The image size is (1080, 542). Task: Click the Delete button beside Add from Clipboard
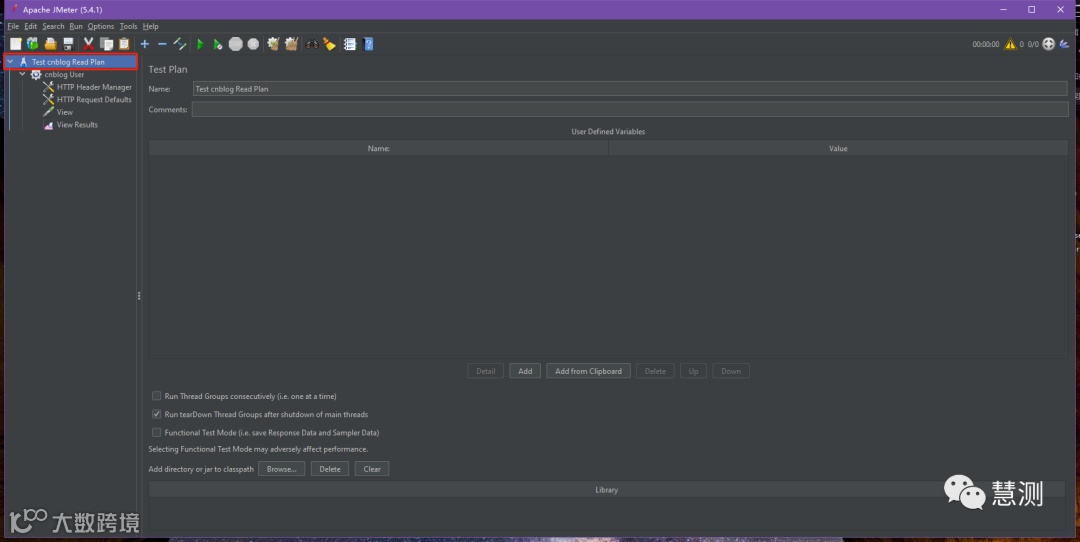[x=655, y=371]
